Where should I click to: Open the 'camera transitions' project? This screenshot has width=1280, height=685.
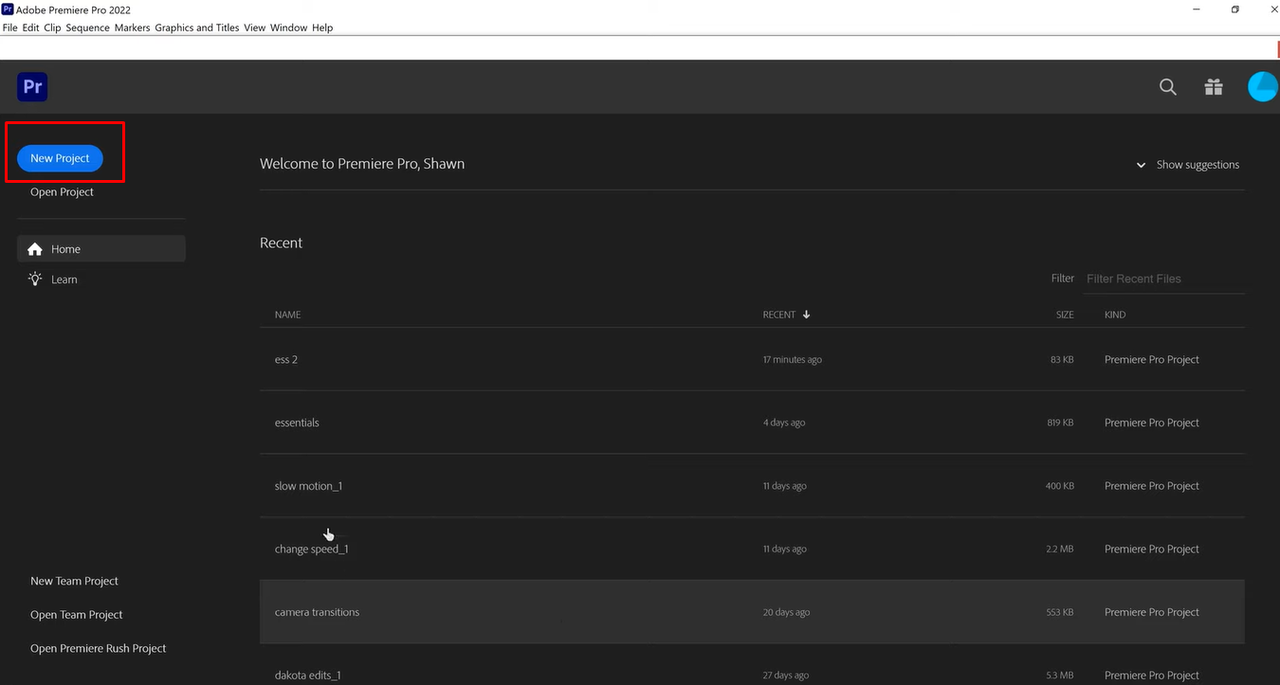[317, 612]
